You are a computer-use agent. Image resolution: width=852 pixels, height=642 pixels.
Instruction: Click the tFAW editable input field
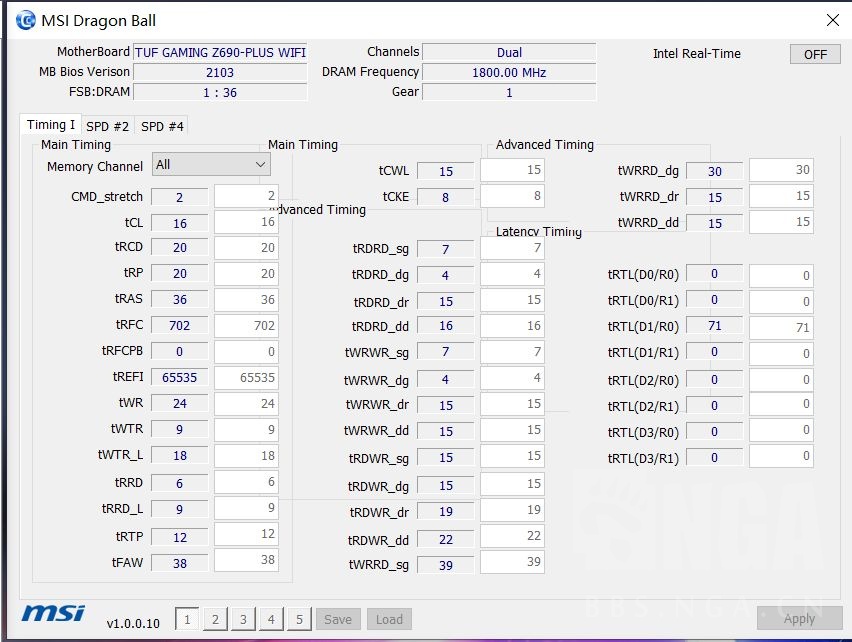click(x=246, y=560)
